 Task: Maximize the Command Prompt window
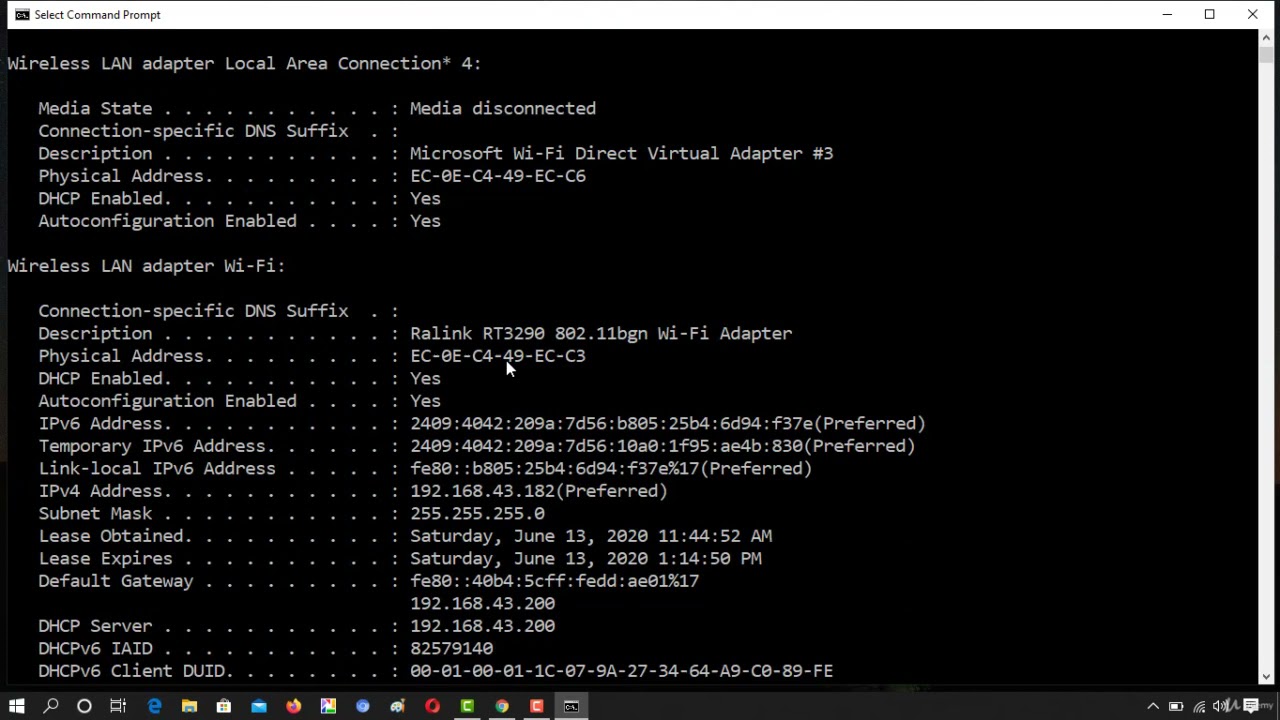tap(1210, 14)
